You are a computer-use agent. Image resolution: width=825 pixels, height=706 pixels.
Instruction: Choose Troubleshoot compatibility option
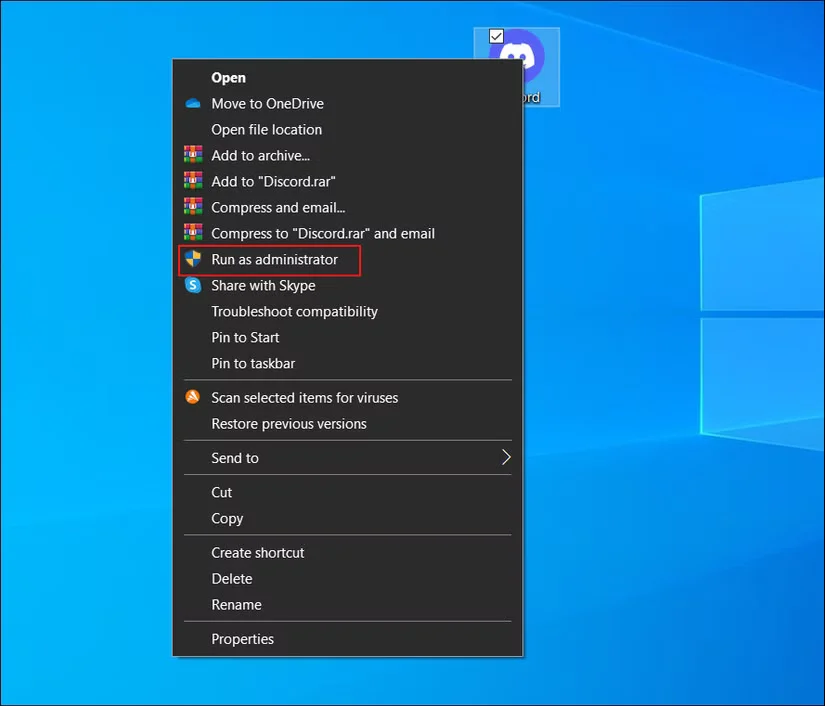point(294,312)
